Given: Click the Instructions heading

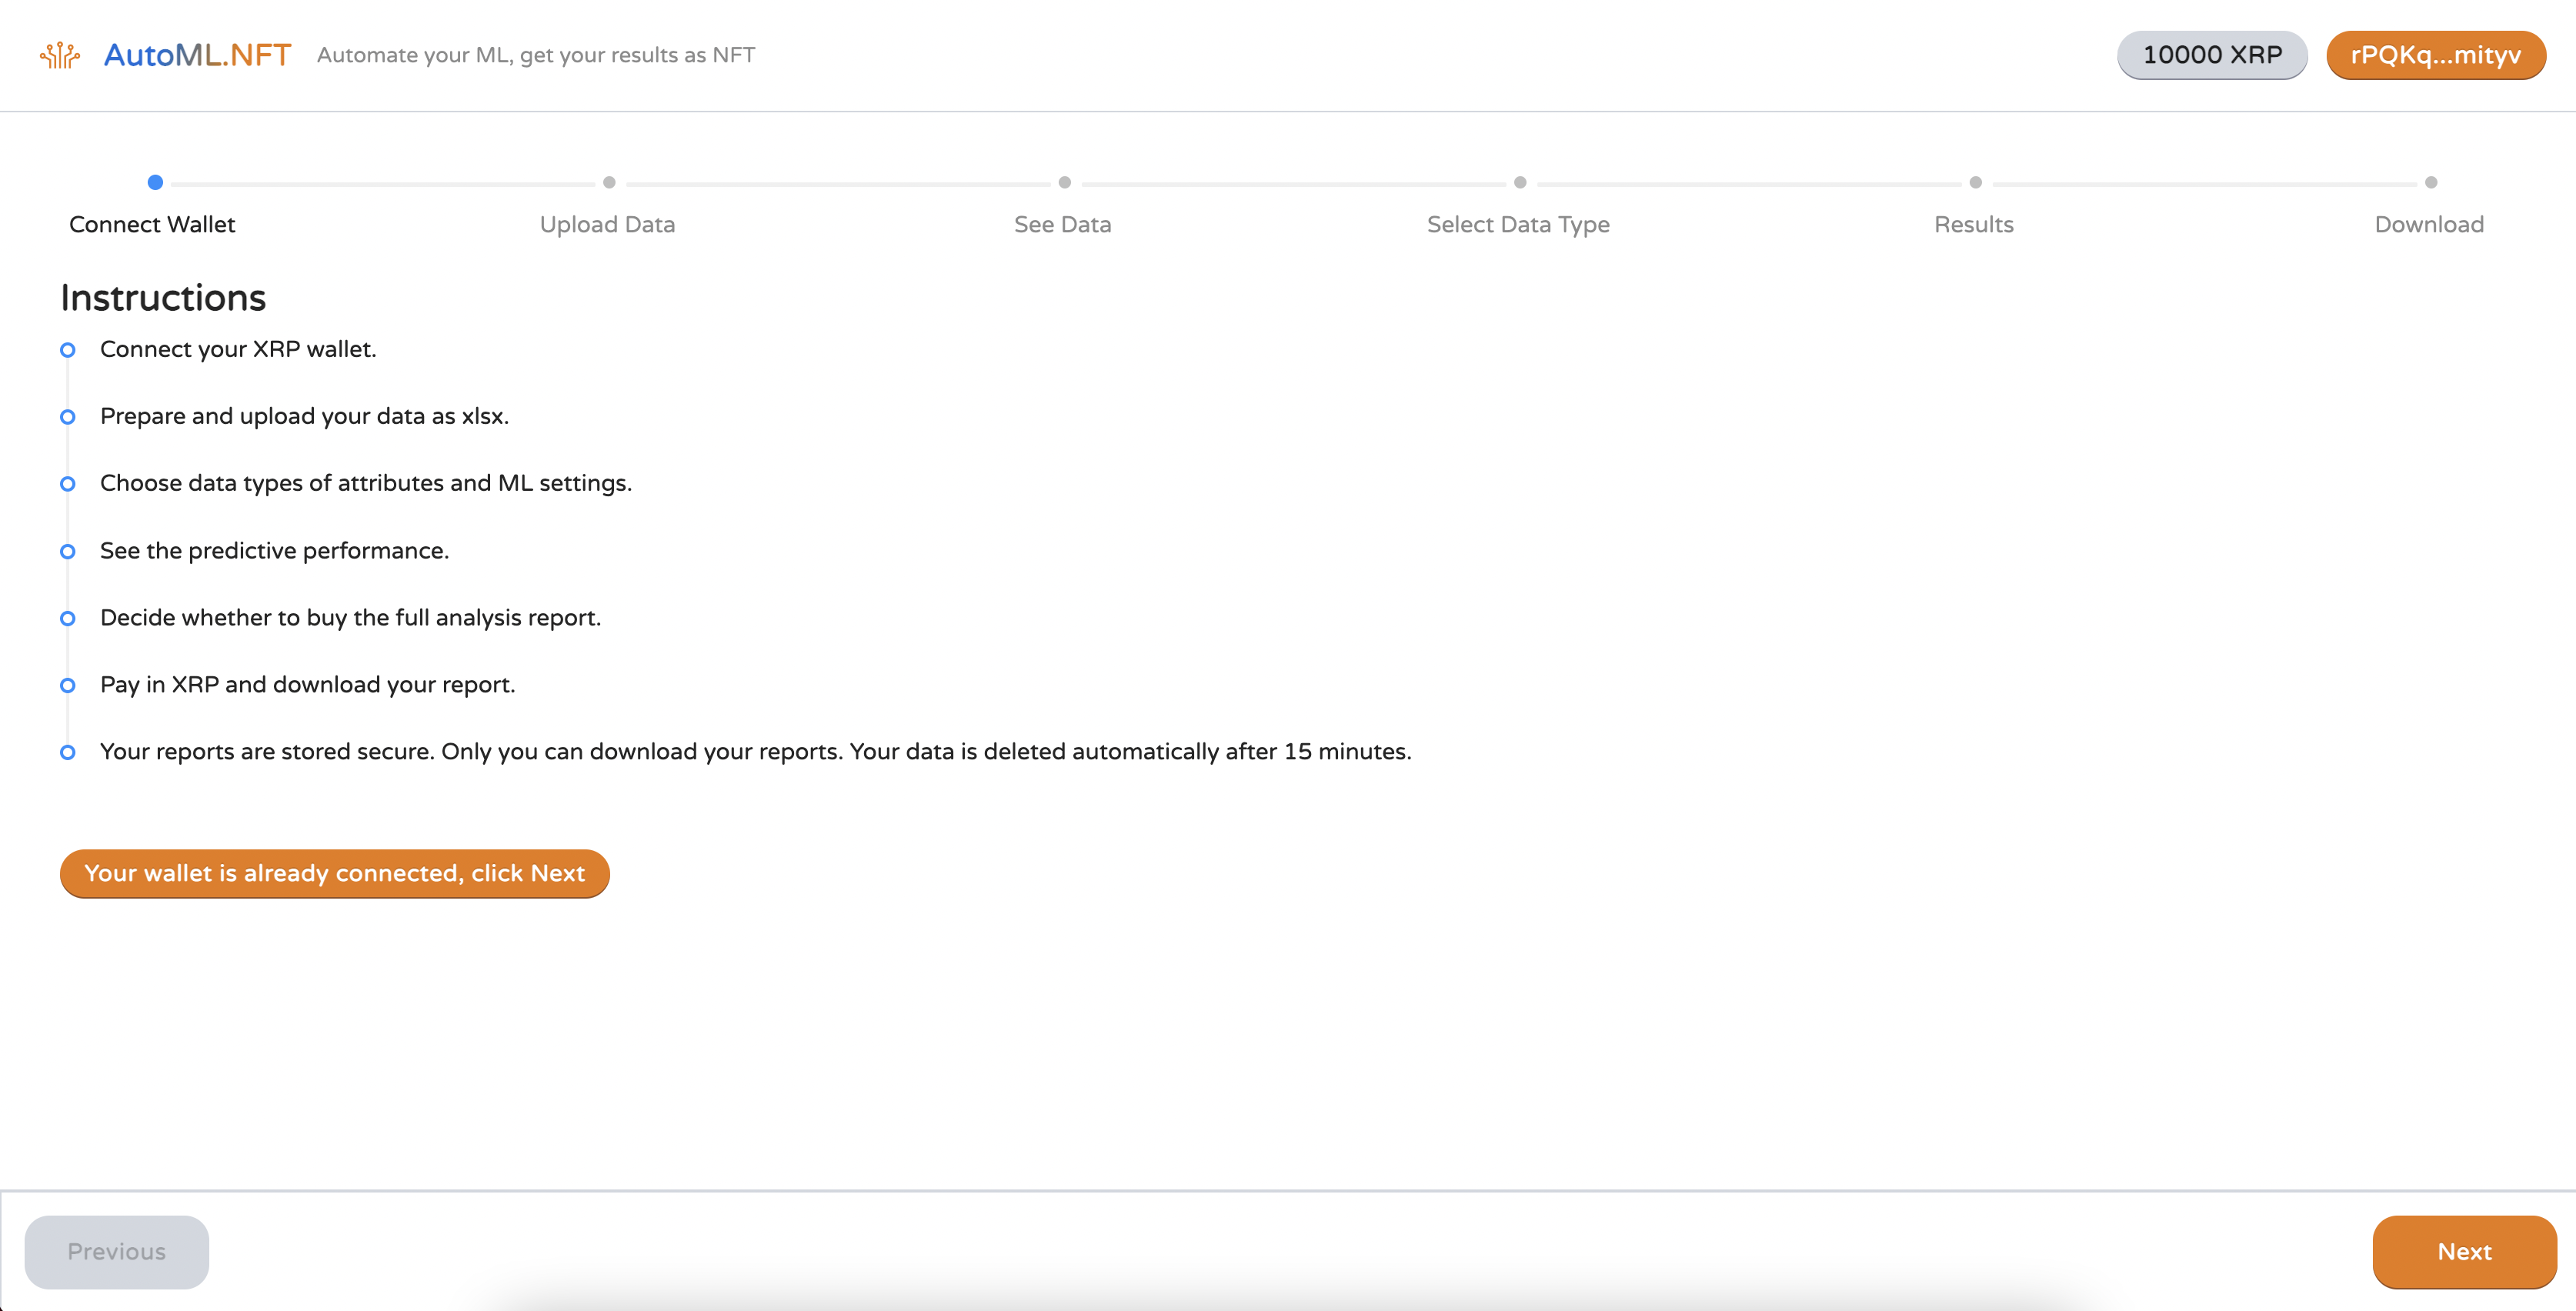Looking at the screenshot, I should tap(163, 298).
